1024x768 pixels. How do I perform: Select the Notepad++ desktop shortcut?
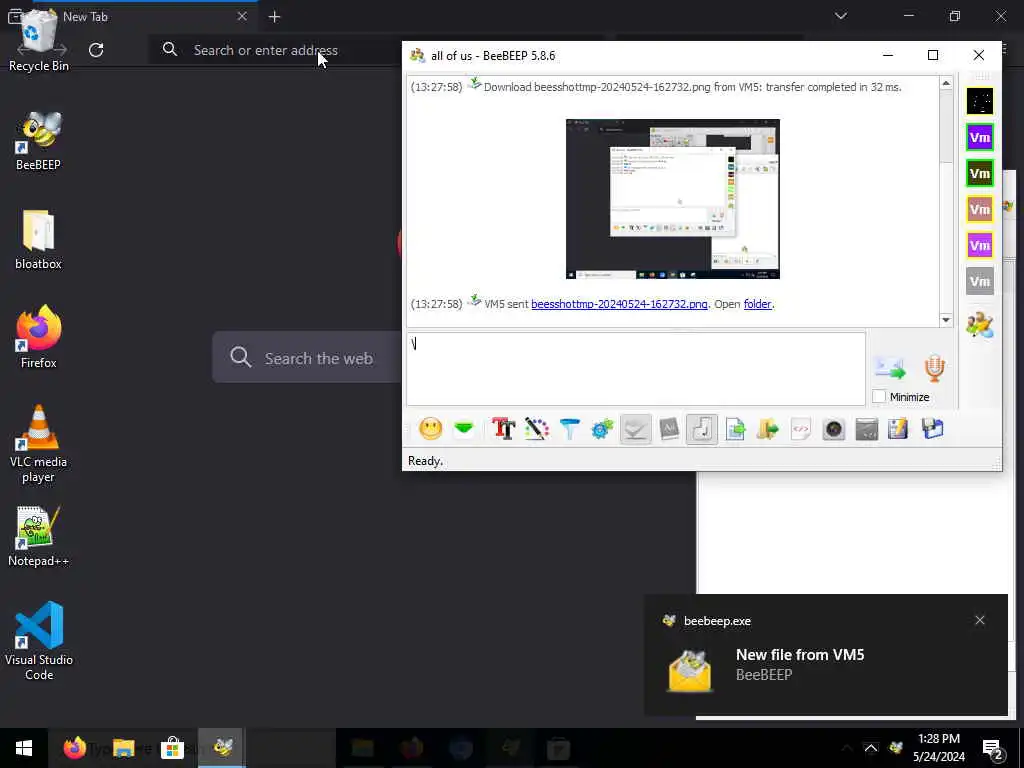[39, 536]
